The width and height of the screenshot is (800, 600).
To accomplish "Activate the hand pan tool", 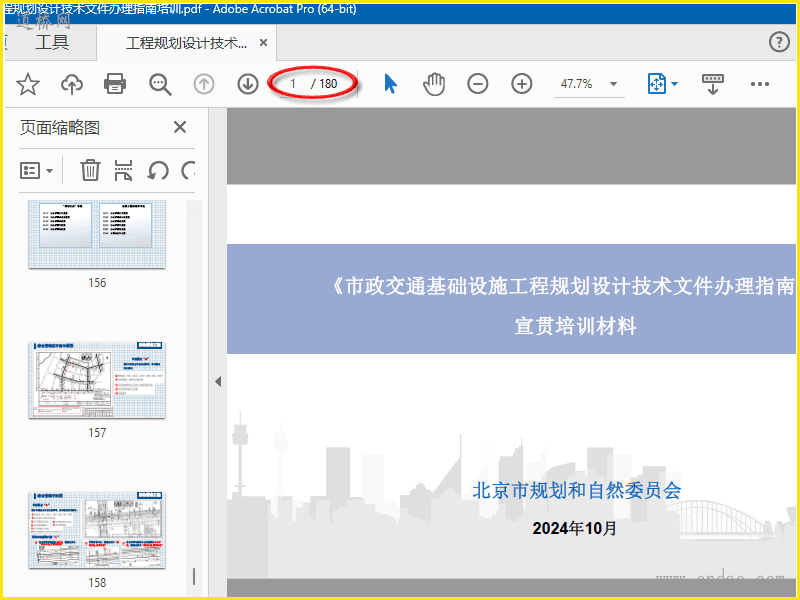I will pyautogui.click(x=434, y=84).
